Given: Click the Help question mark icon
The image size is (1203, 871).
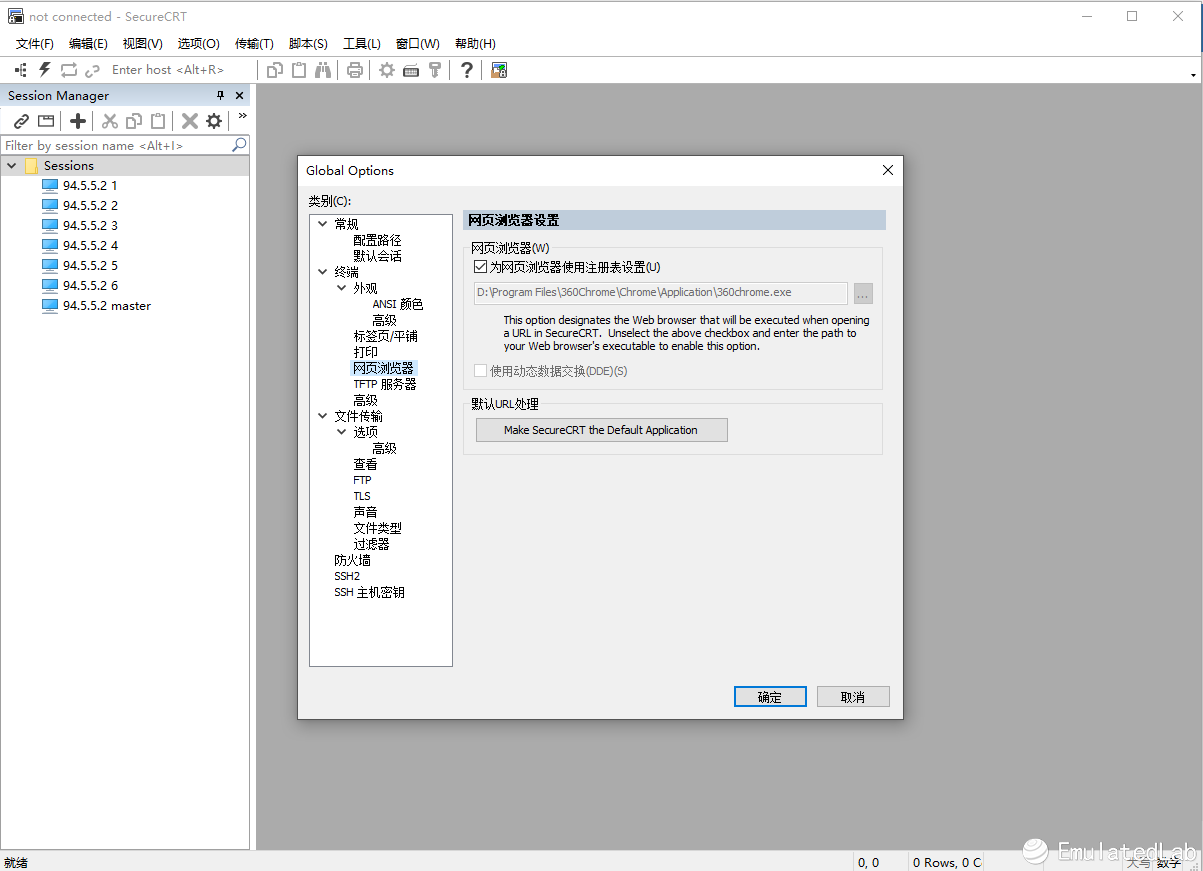Looking at the screenshot, I should click(467, 70).
